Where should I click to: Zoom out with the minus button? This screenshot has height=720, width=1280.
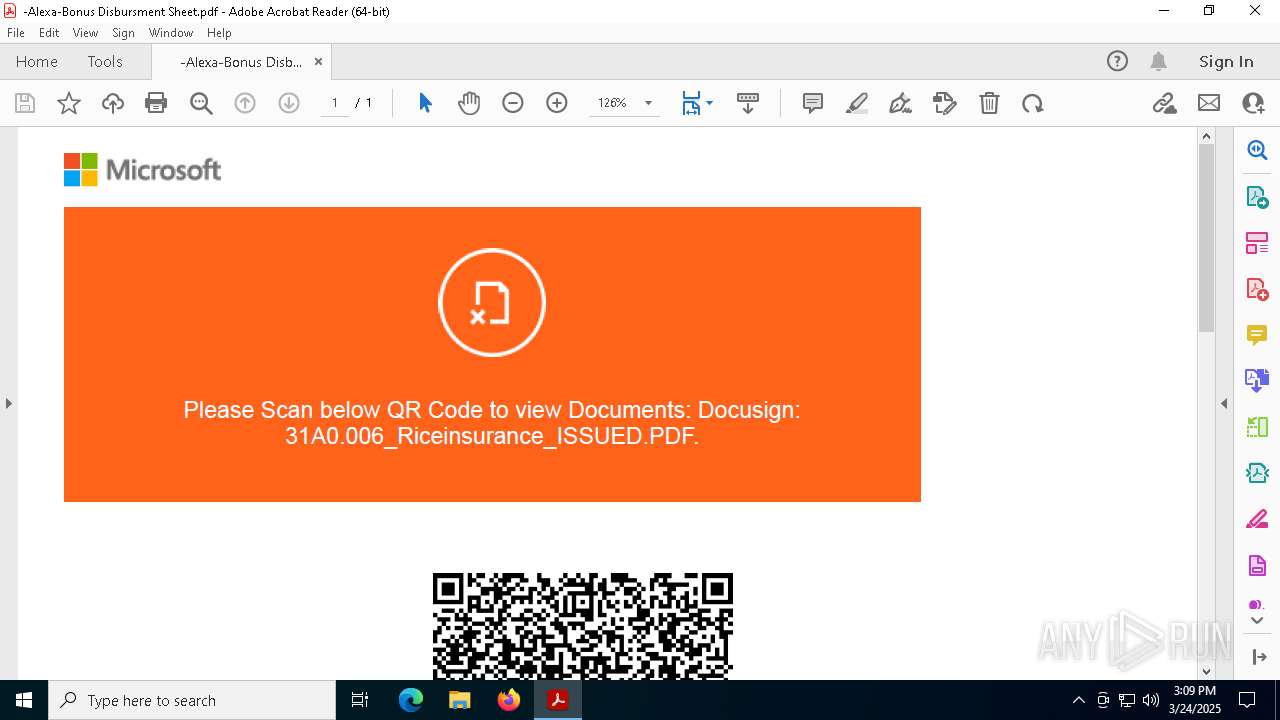tap(513, 103)
